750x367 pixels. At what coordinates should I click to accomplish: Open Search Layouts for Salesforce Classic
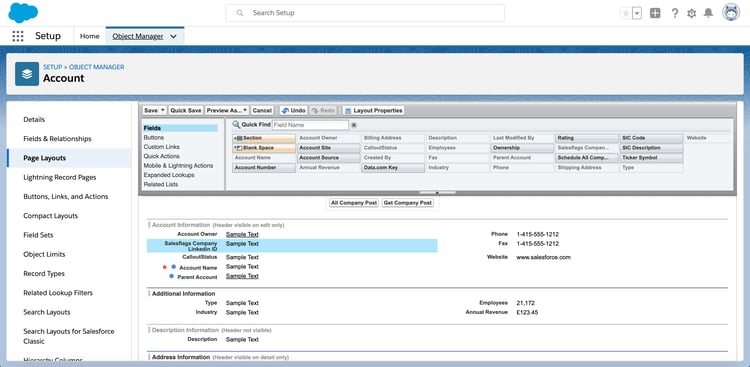click(69, 336)
